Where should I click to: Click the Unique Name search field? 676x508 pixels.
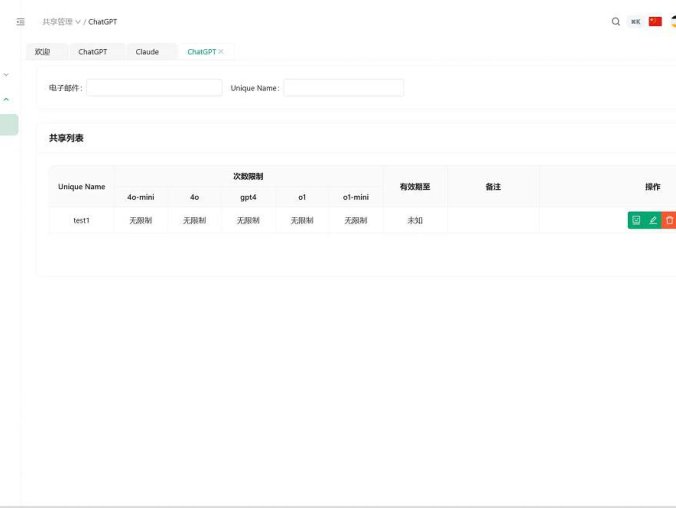coord(344,88)
